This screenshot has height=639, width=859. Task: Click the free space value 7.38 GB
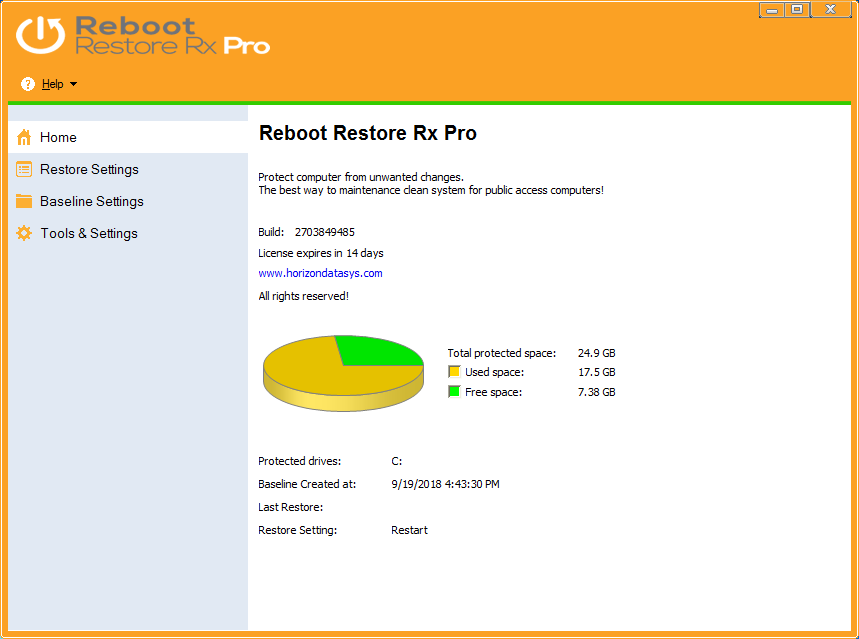[x=597, y=392]
